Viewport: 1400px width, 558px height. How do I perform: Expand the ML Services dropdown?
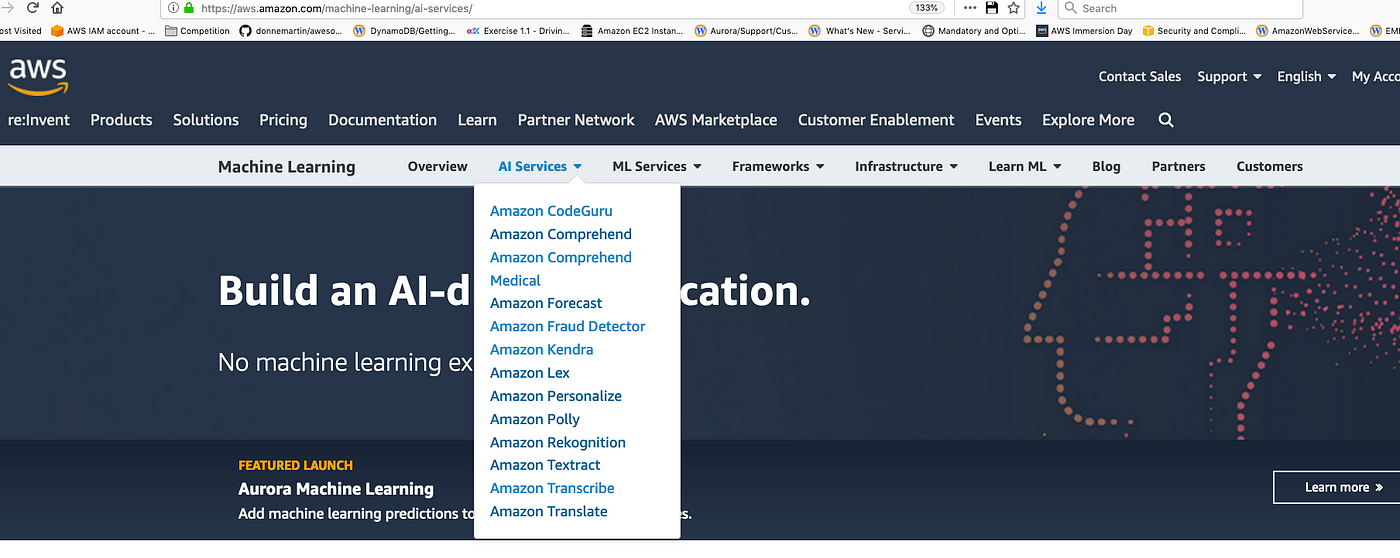[x=657, y=166]
